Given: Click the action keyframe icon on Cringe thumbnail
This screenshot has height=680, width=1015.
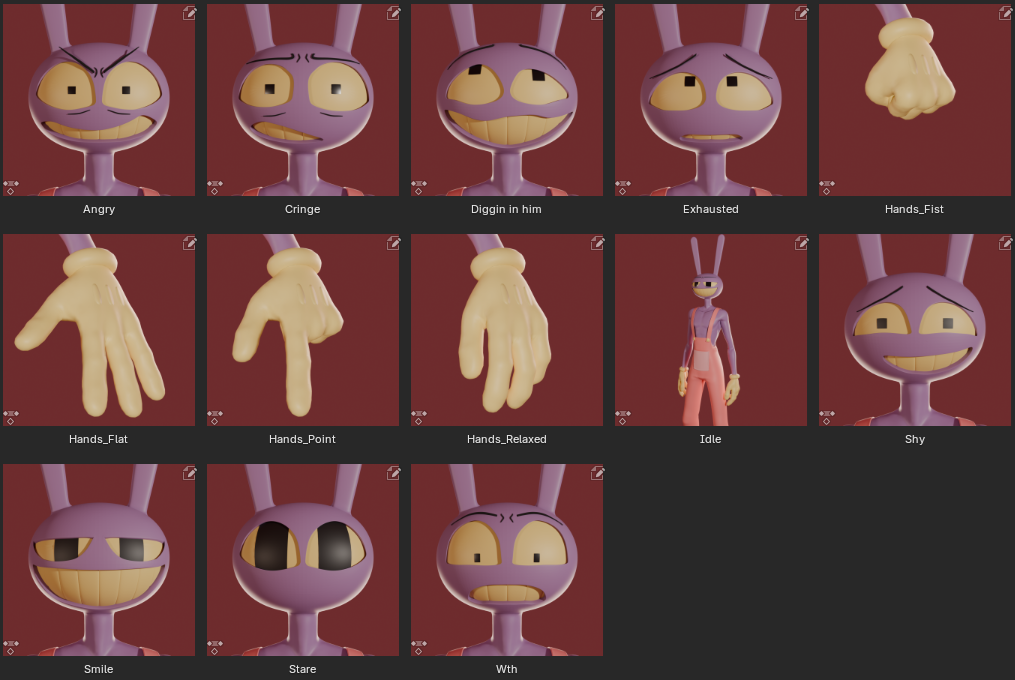Looking at the screenshot, I should (x=215, y=188).
